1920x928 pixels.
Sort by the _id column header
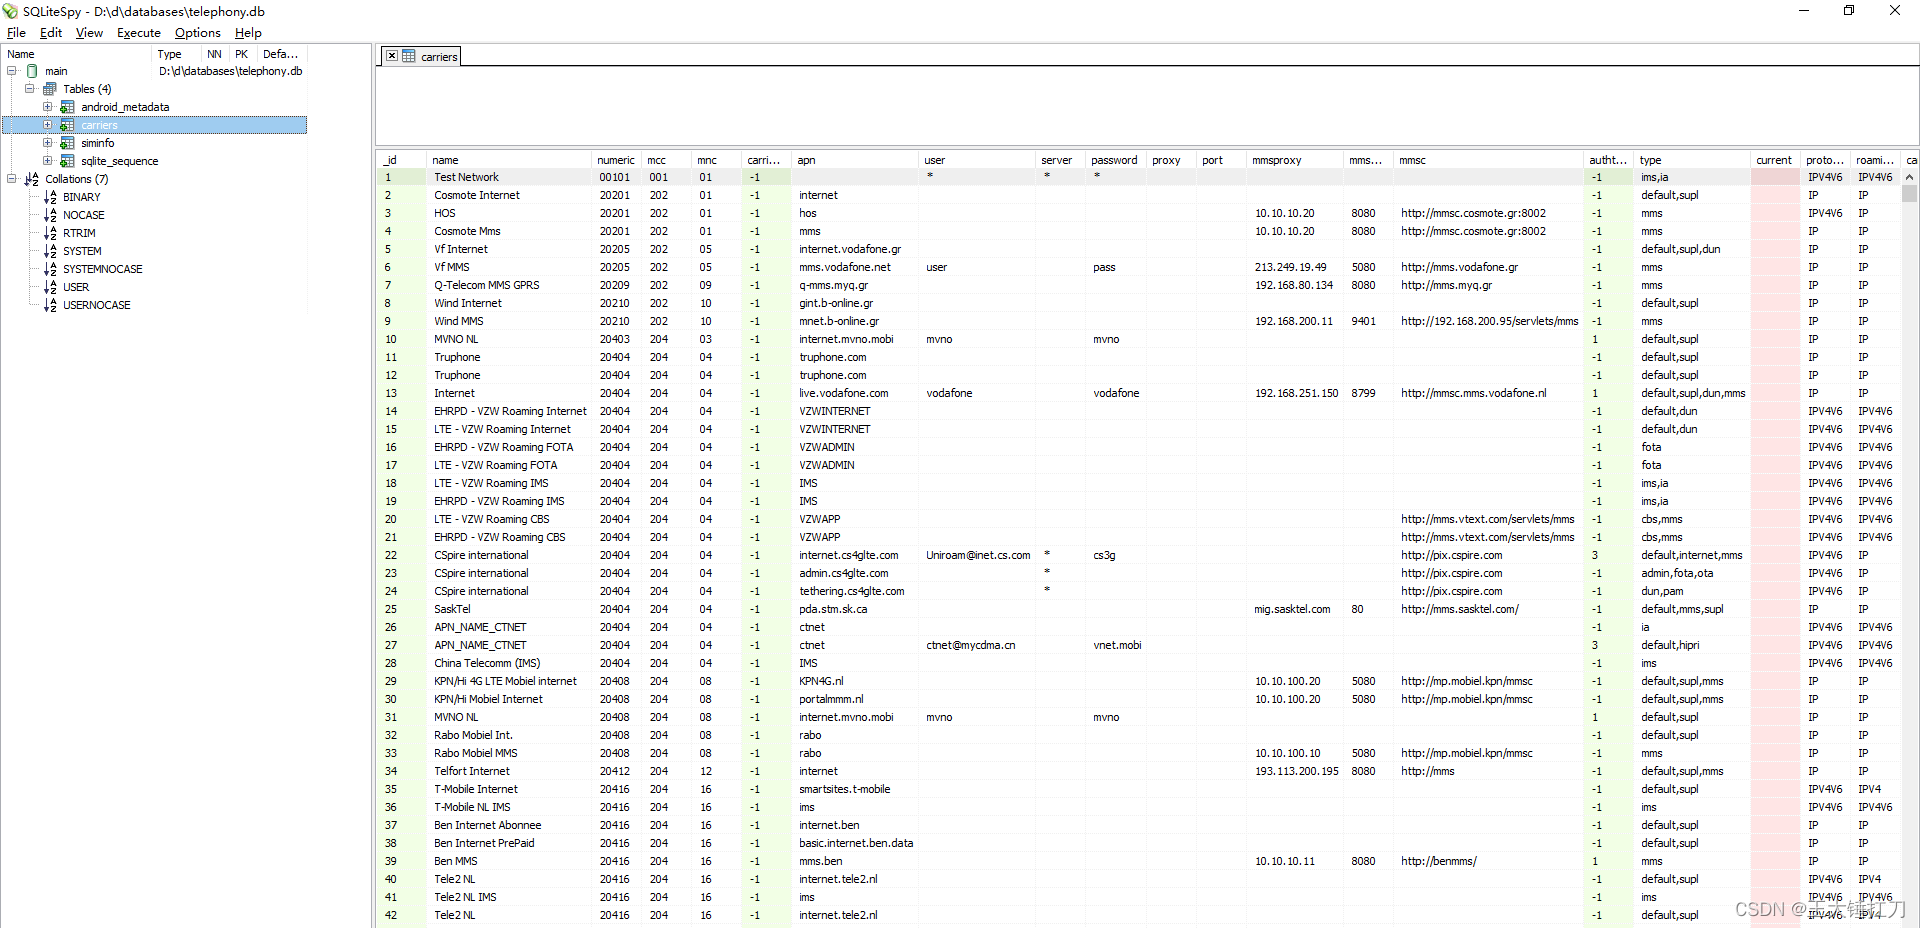click(x=402, y=160)
